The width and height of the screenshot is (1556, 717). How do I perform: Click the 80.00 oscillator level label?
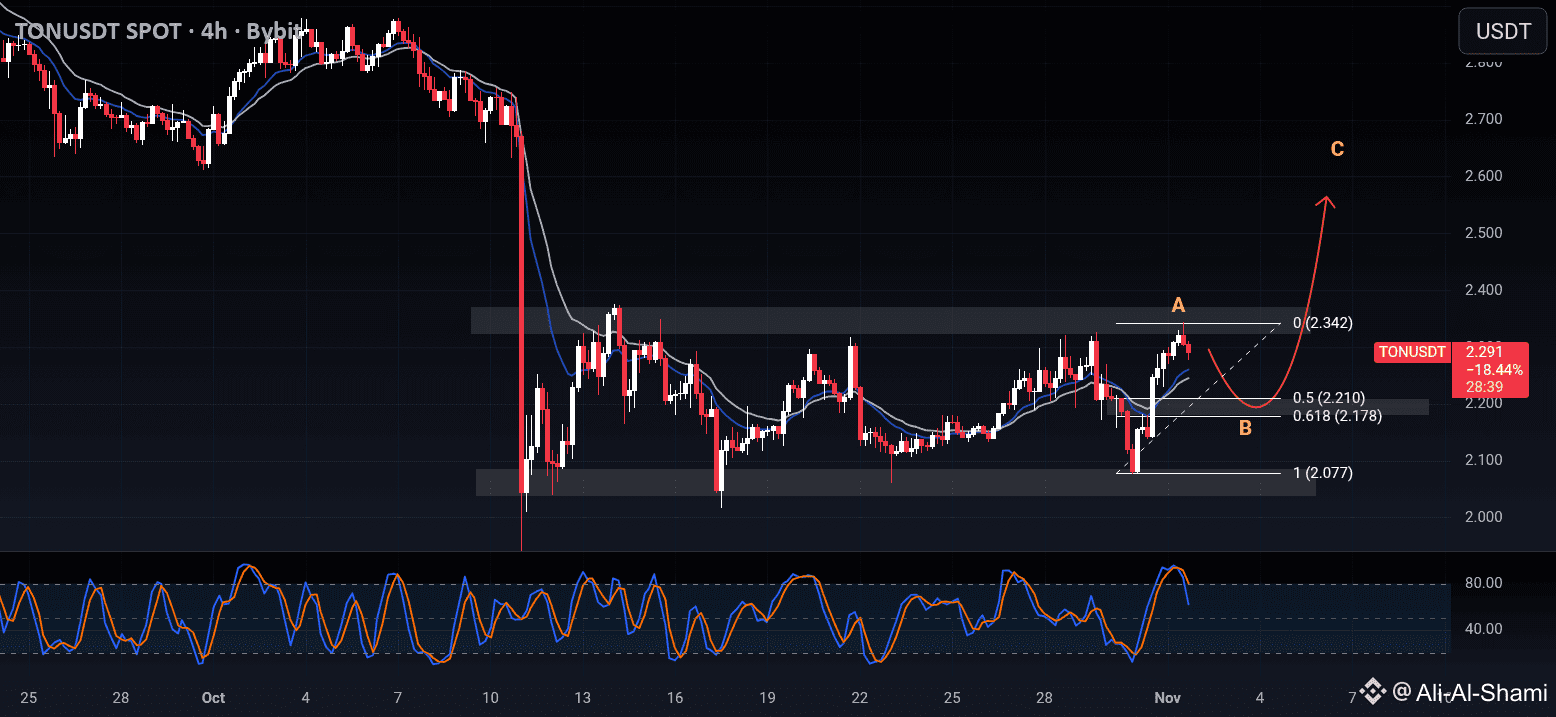click(x=1483, y=583)
